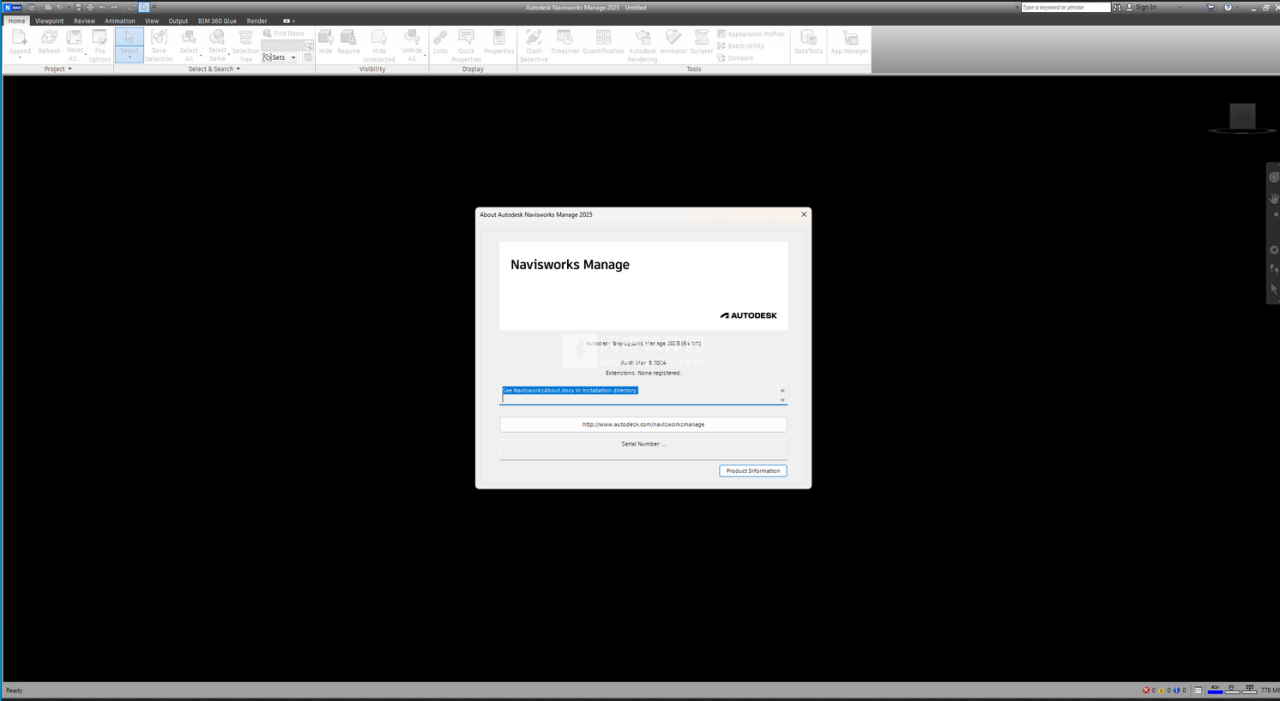
Task: Click the Product Information button
Action: click(753, 471)
